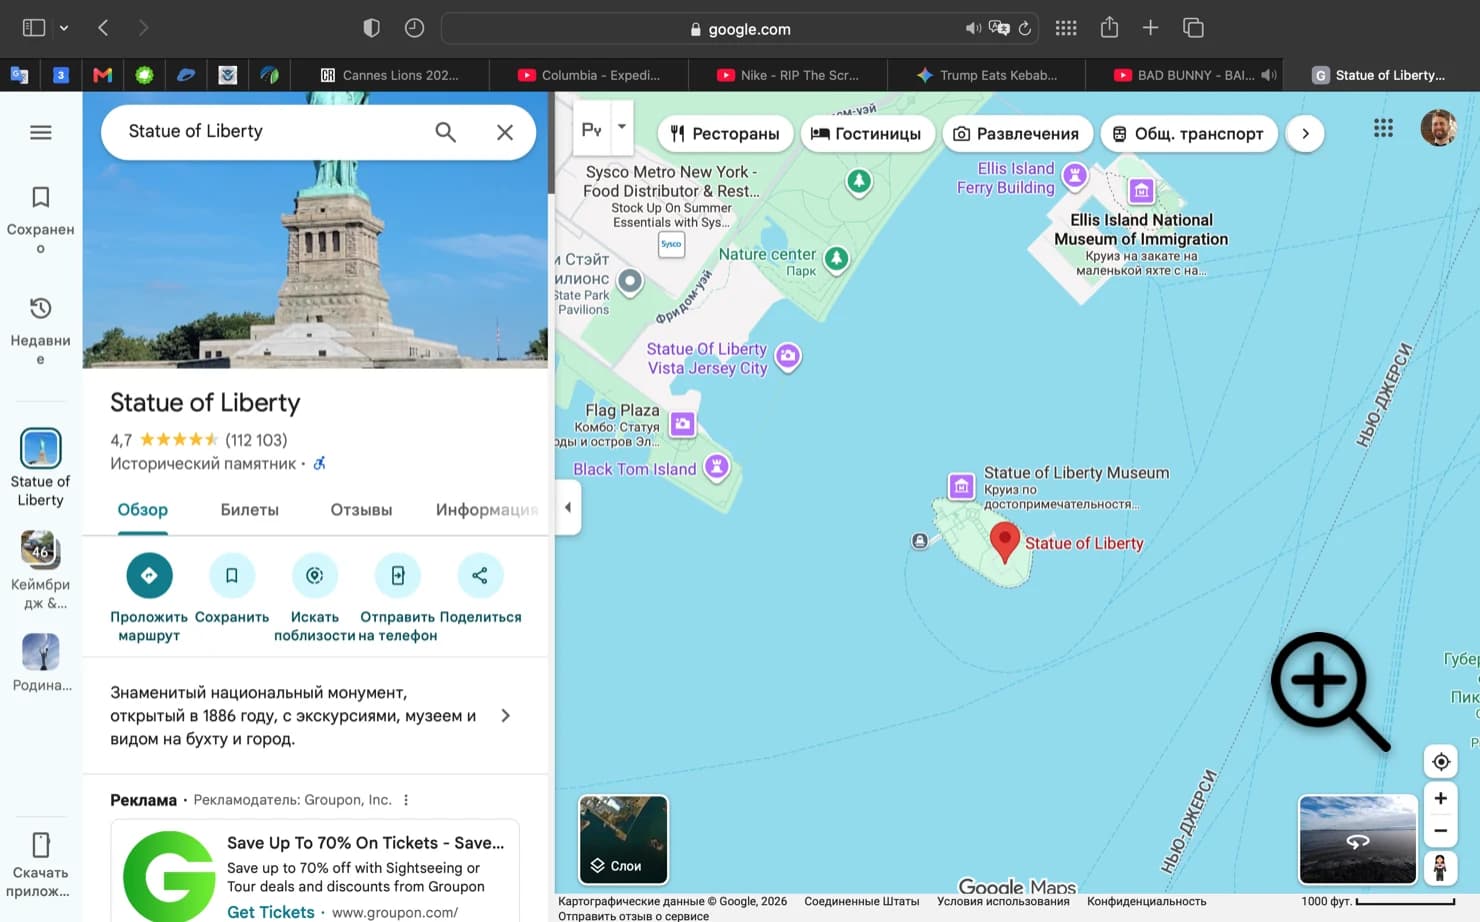Open Условия использования link
This screenshot has width=1480, height=922.
point(1003,902)
